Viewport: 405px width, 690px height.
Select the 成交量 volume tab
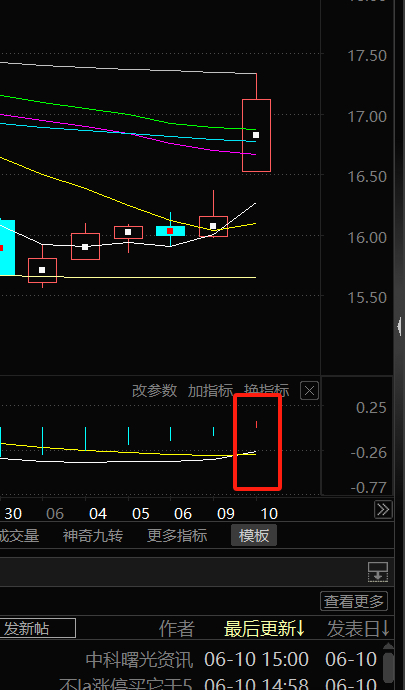[19, 536]
